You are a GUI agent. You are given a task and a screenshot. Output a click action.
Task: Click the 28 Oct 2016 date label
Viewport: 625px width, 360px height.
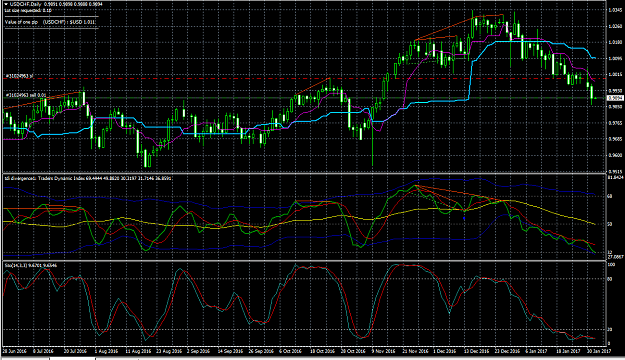pyautogui.click(x=354, y=351)
